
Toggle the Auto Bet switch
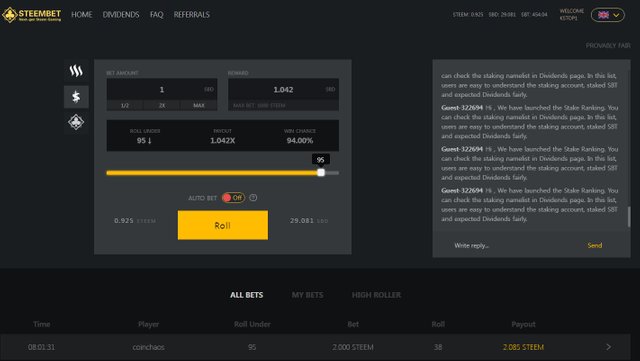233,198
